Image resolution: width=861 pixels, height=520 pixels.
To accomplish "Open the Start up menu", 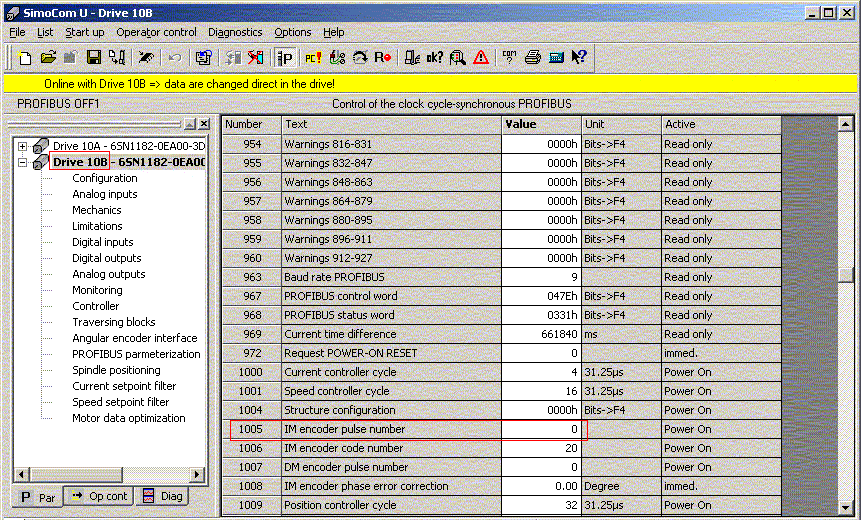I will tap(85, 32).
